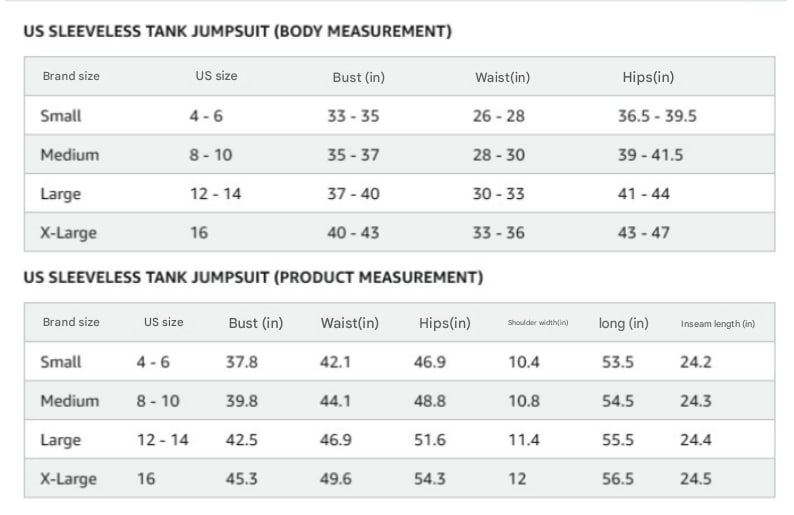Viewport: 794px width, 515px height.
Task: Select the 51.6 hips value for Large
Action: (x=430, y=440)
